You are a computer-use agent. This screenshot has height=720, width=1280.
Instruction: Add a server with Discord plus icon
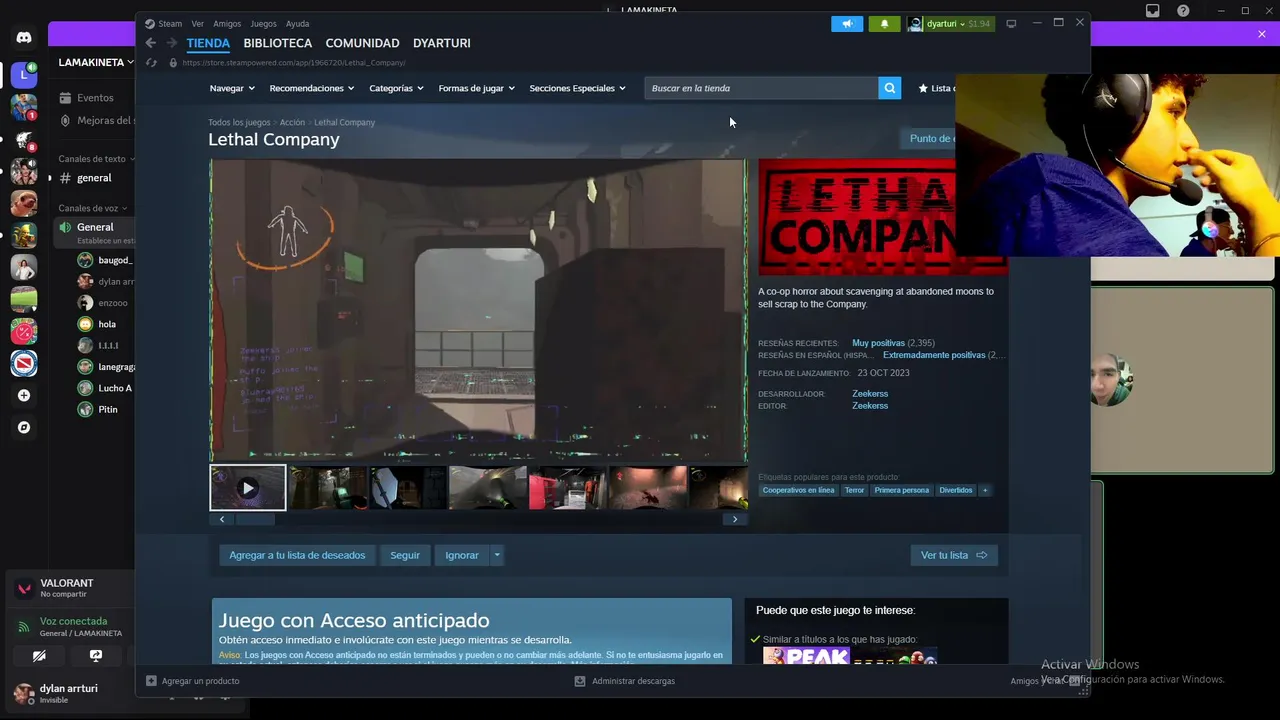point(24,395)
